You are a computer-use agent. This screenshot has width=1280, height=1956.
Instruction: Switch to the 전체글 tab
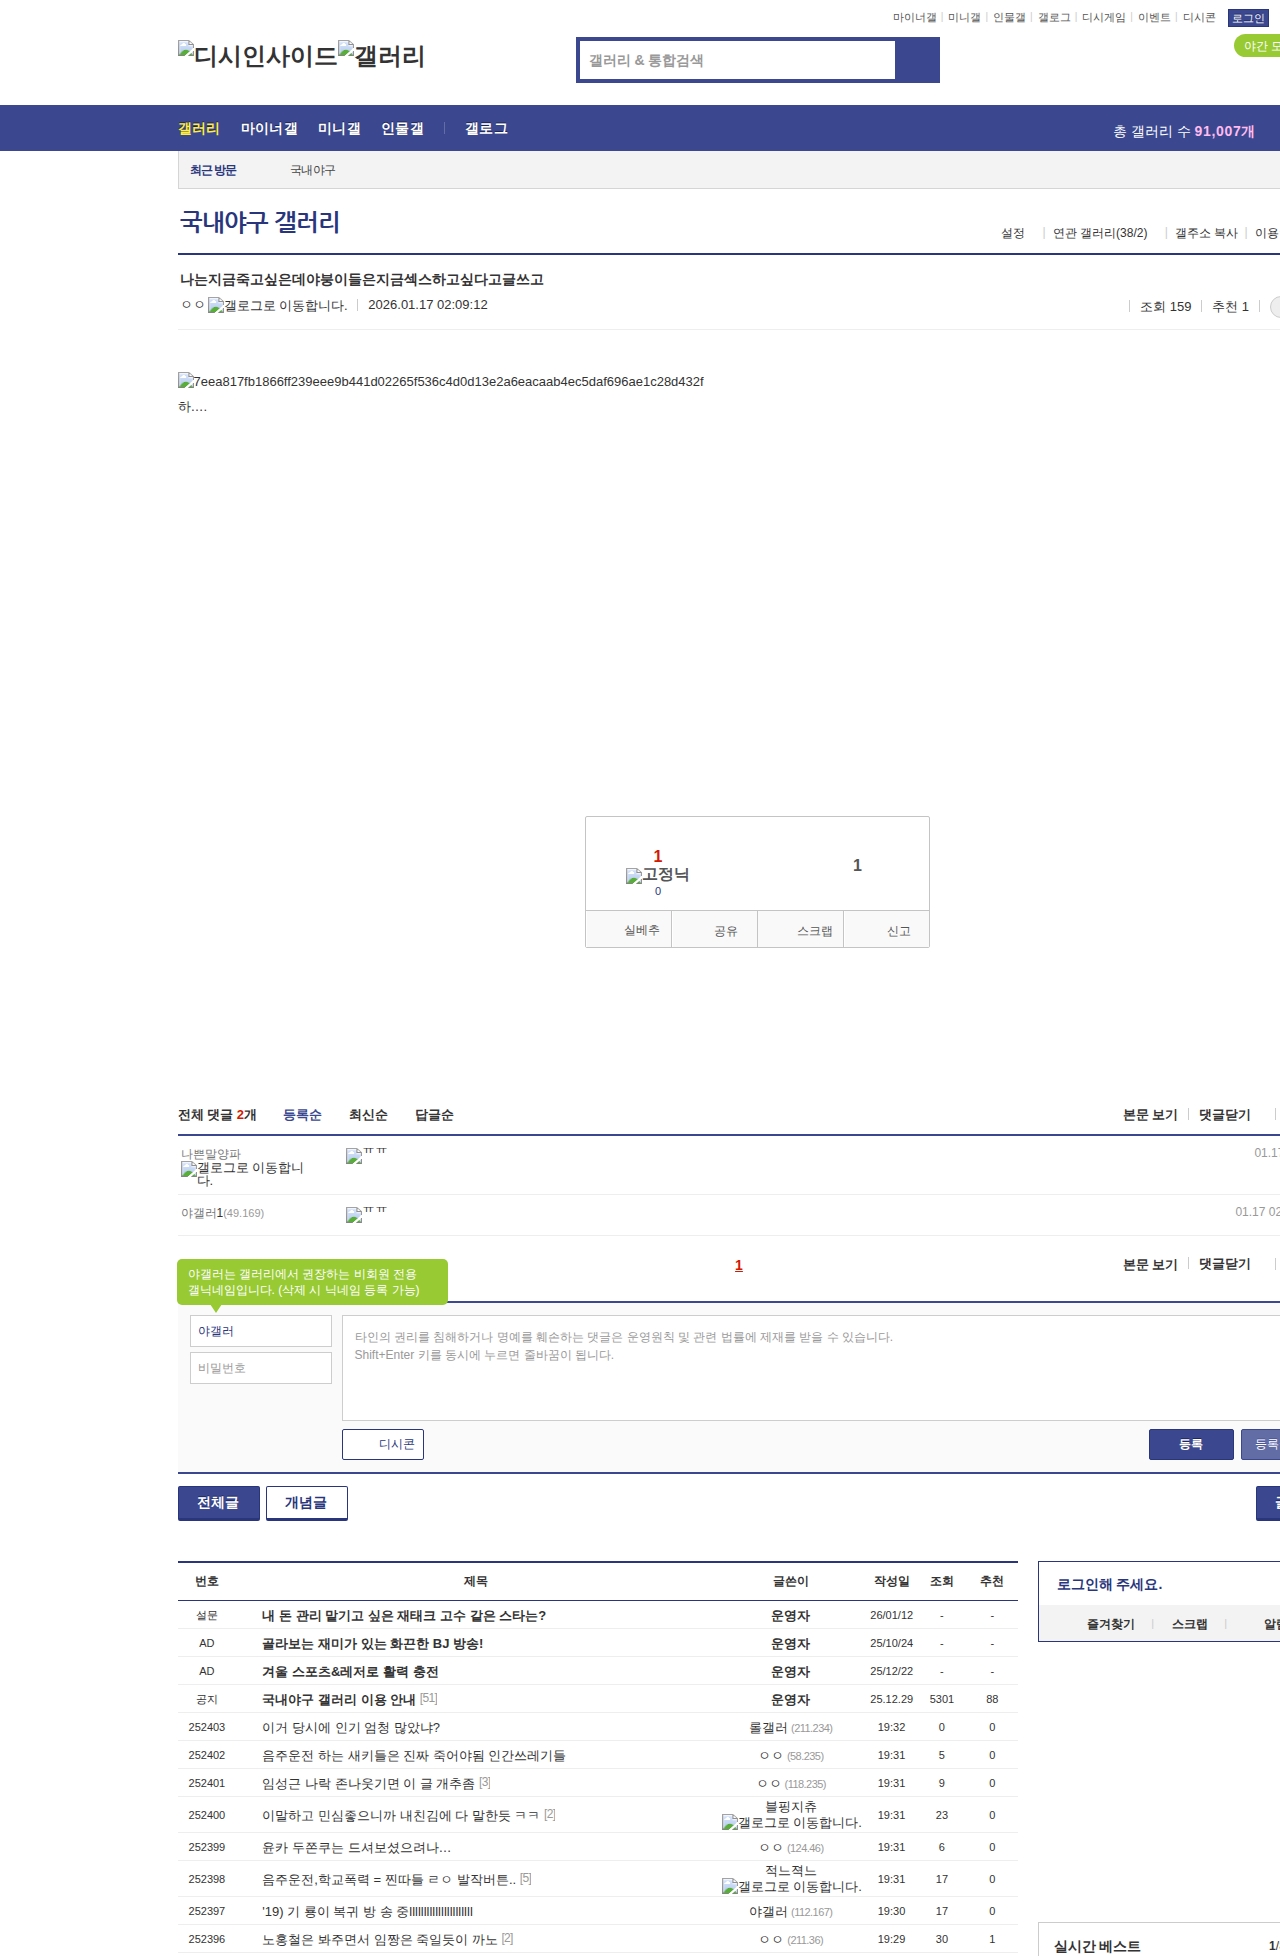click(218, 1503)
